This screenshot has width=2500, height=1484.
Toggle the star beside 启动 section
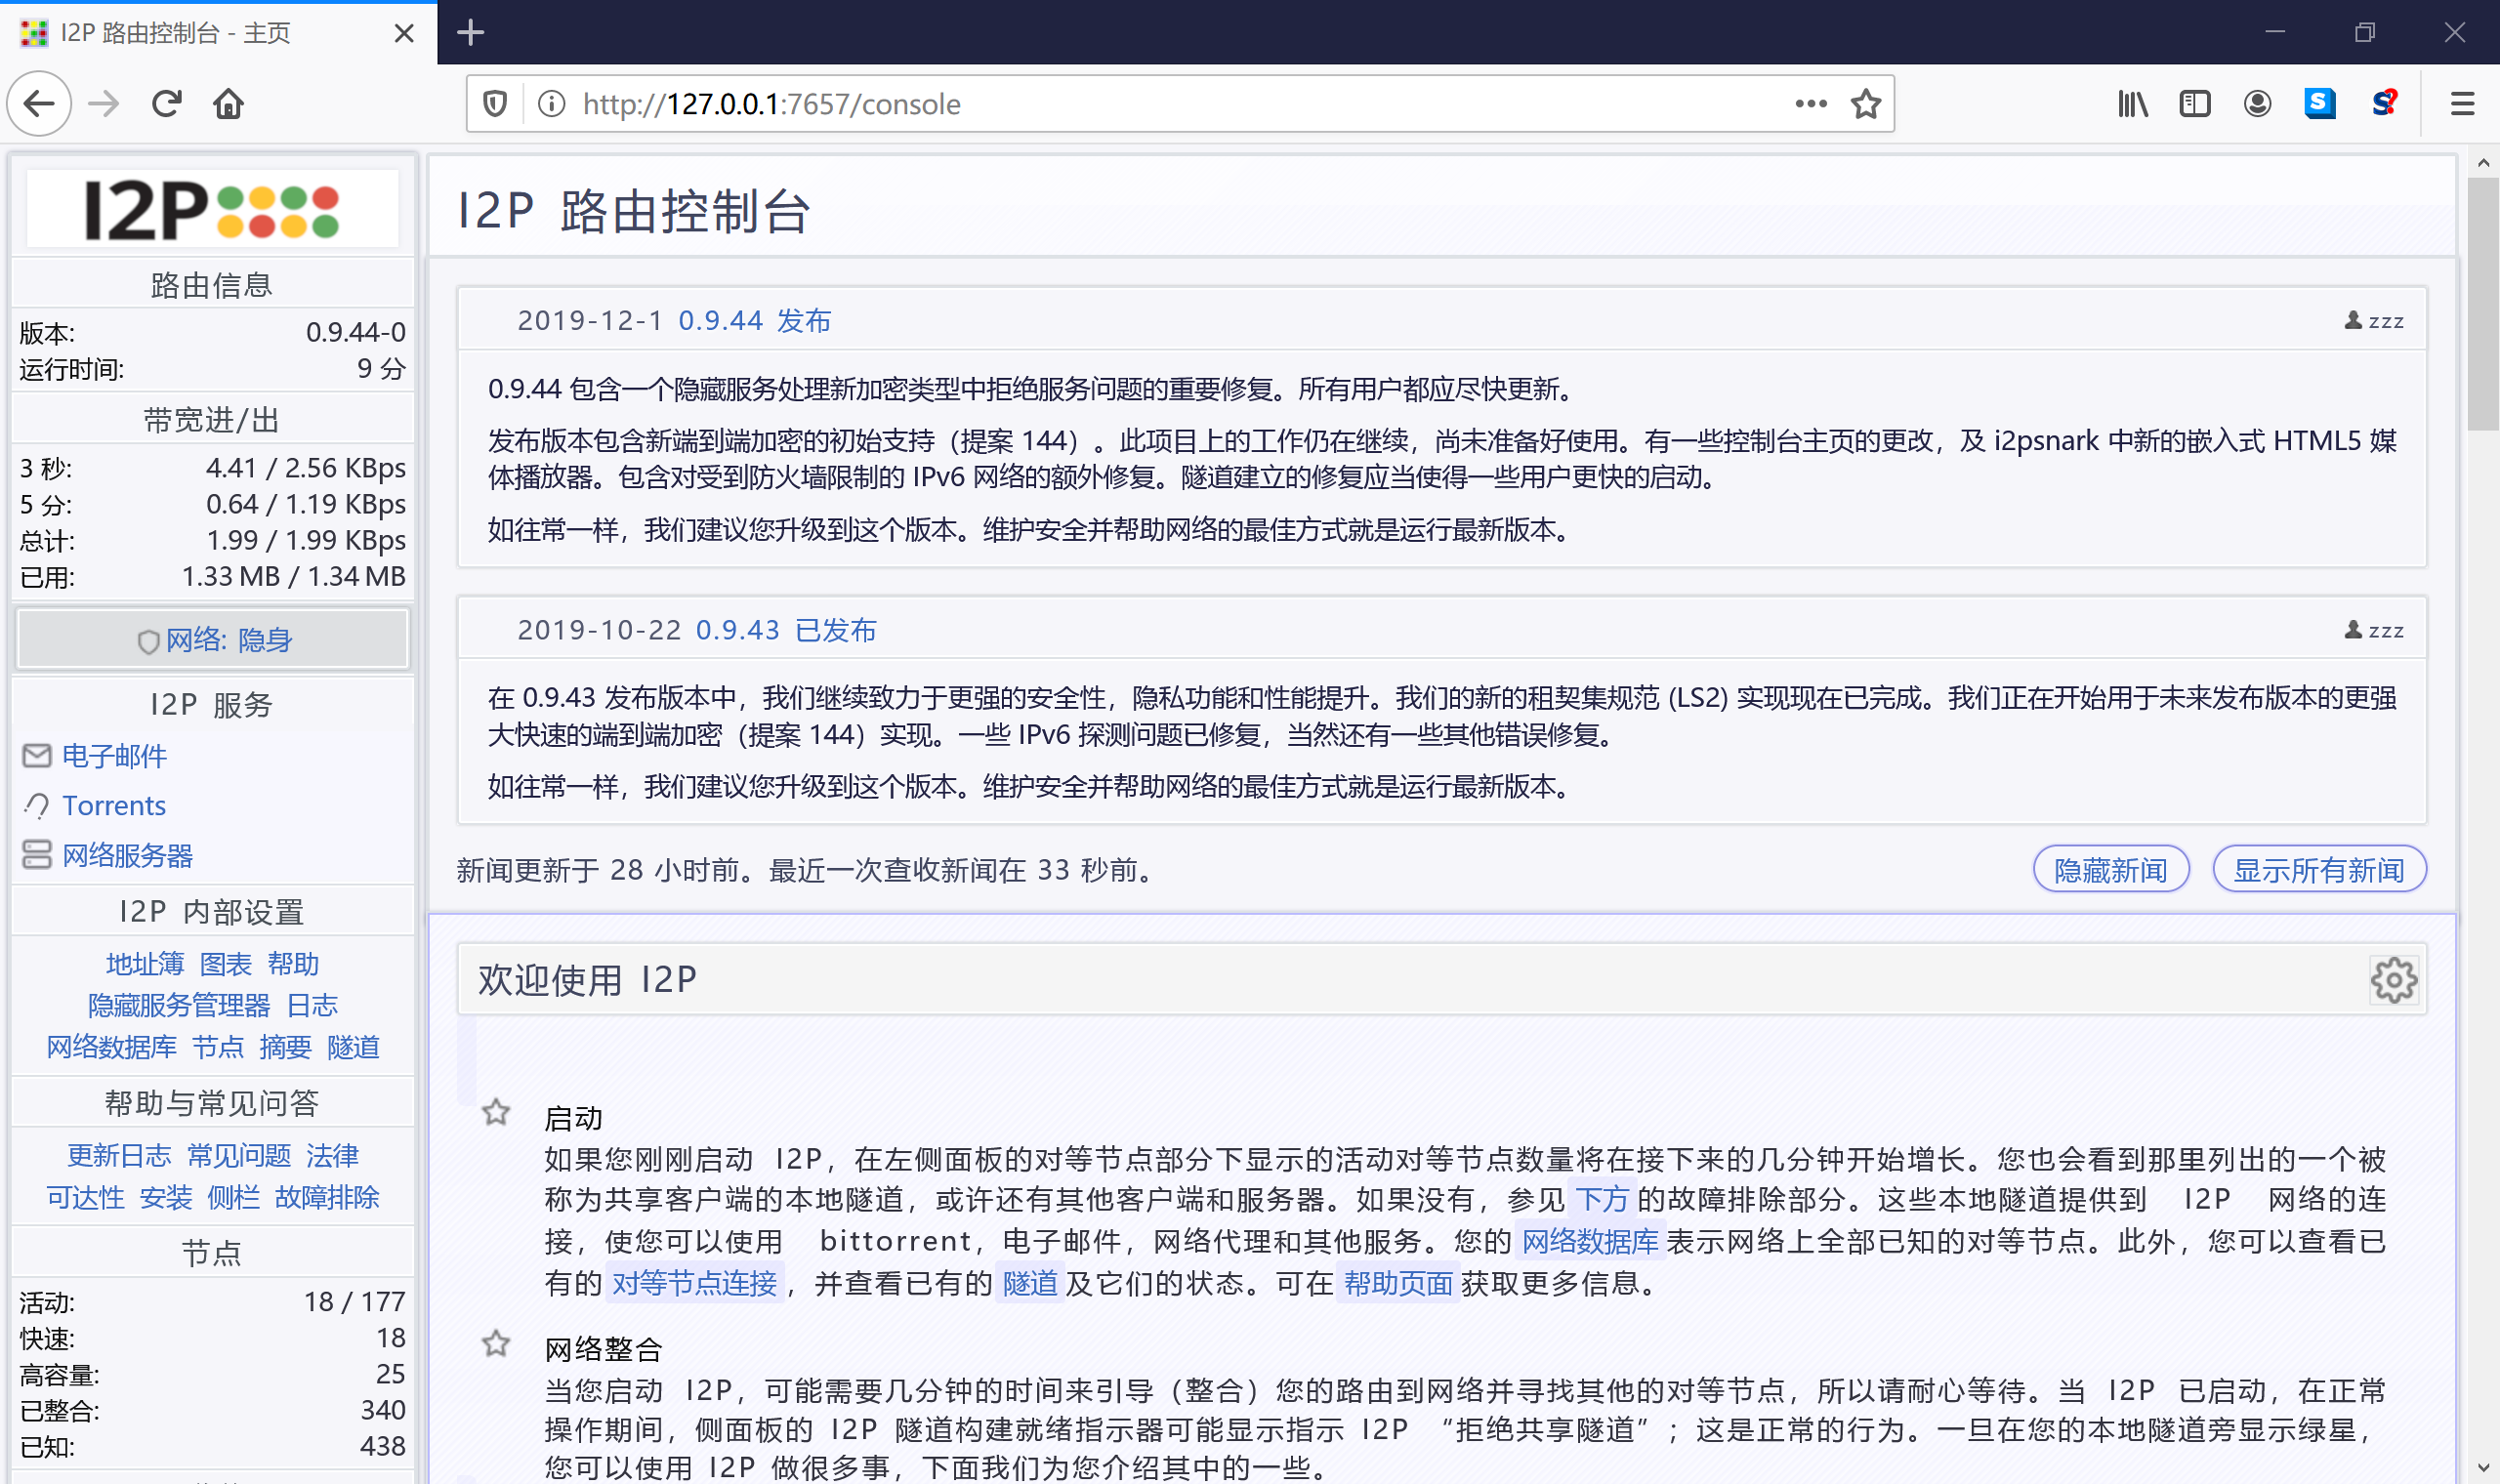(x=496, y=1113)
